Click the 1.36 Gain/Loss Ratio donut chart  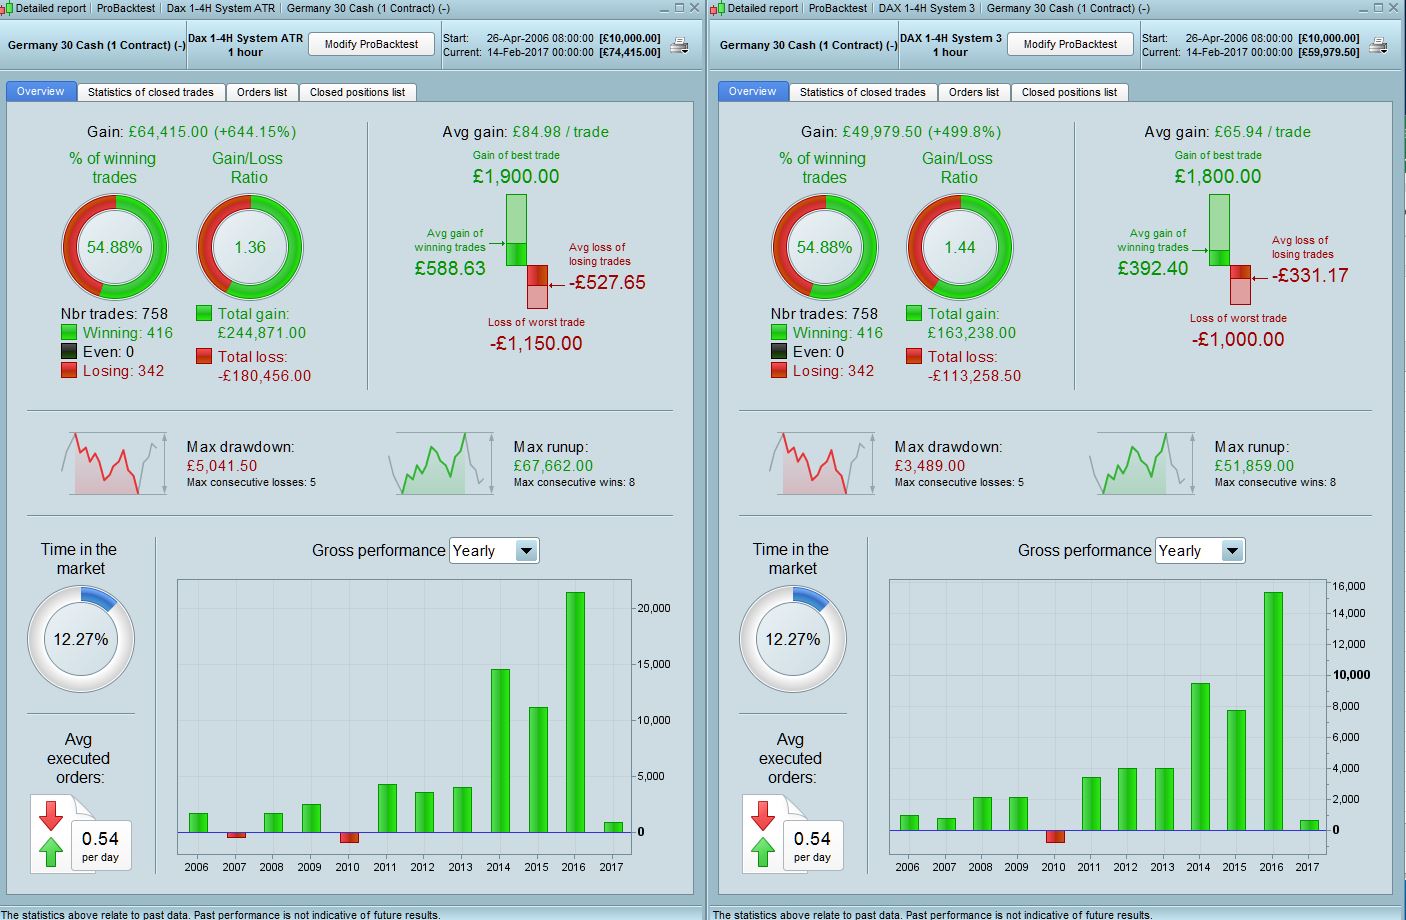[250, 247]
